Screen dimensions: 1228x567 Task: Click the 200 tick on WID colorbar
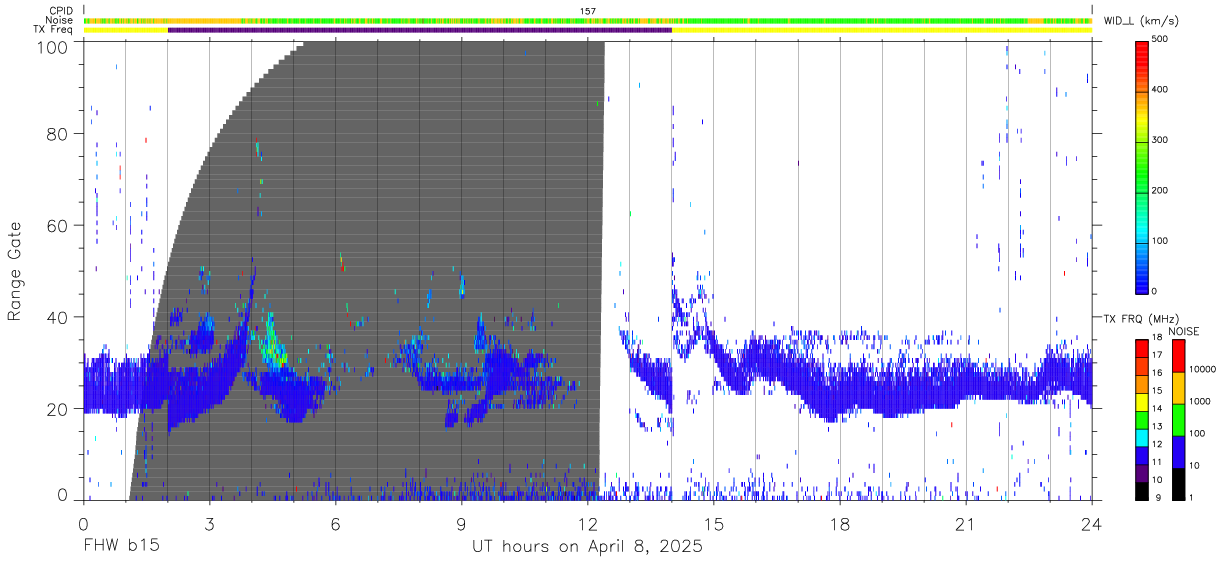point(1162,190)
